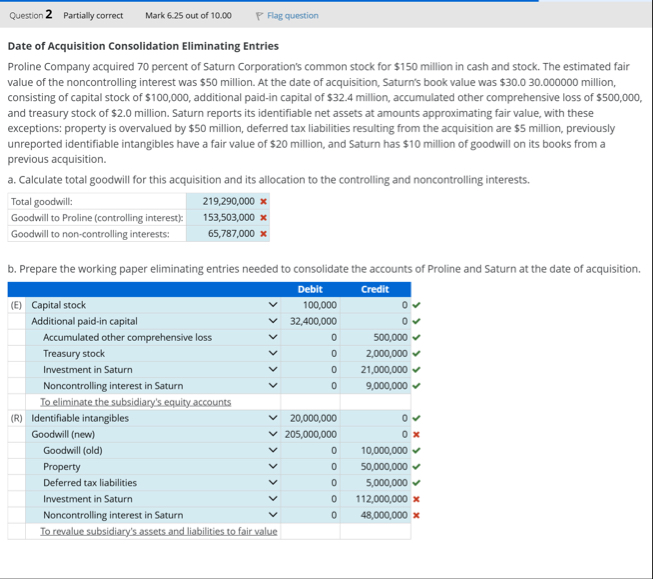Click the 'Partially correct' status text
The image size is (653, 579).
(93, 15)
